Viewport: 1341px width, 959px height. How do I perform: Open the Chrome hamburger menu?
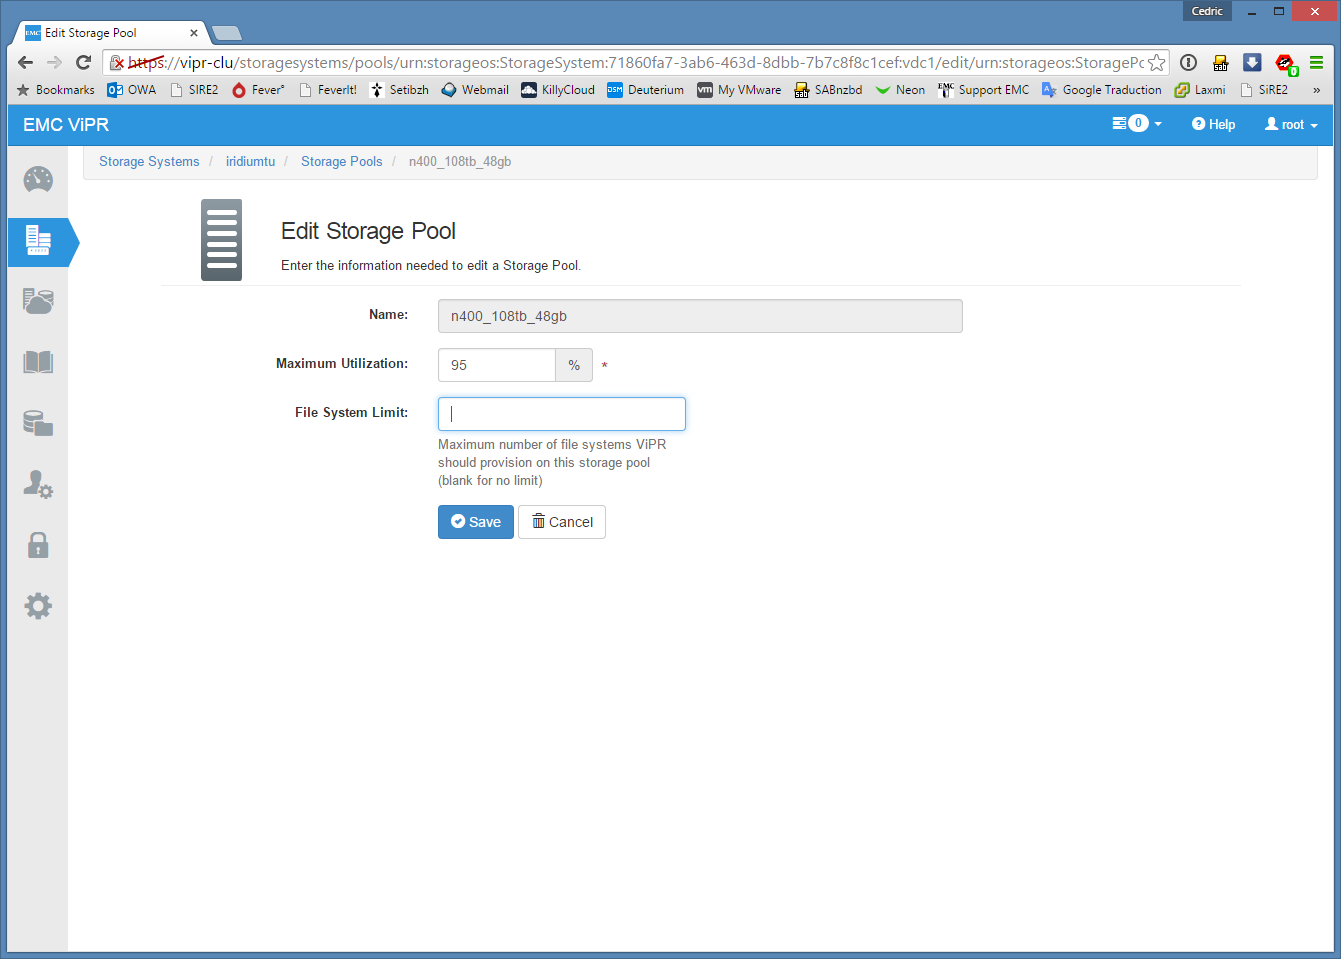[1316, 63]
